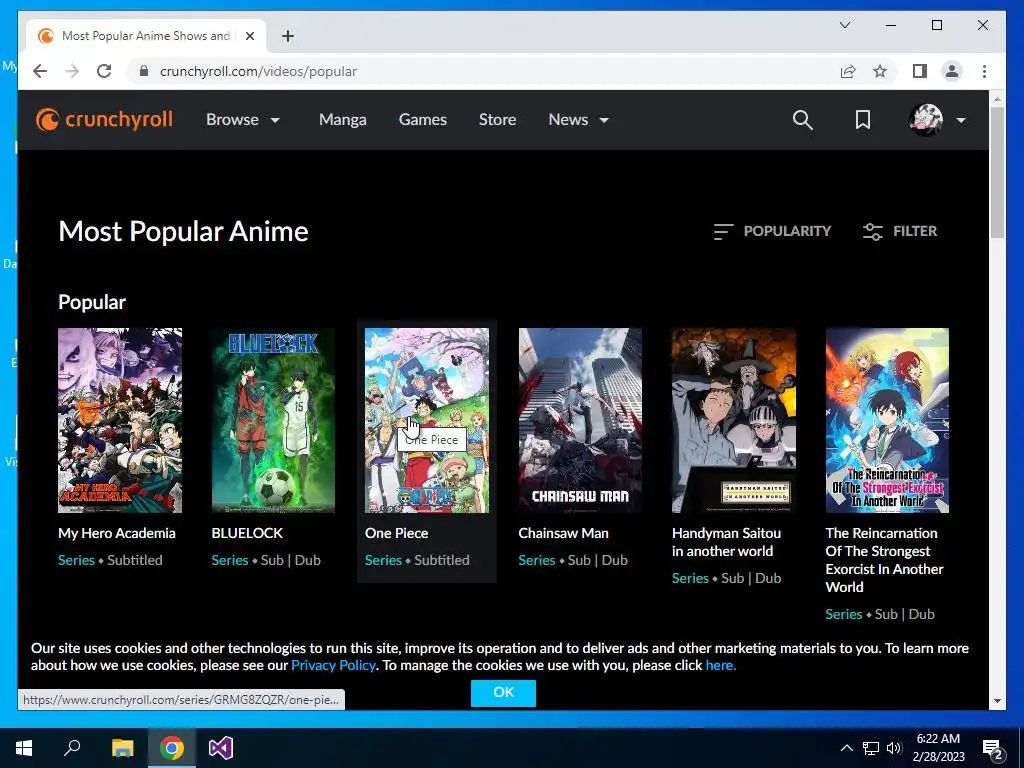Select the Most Popular Anime tab
Viewport: 1024px width, 768px height.
(x=146, y=36)
